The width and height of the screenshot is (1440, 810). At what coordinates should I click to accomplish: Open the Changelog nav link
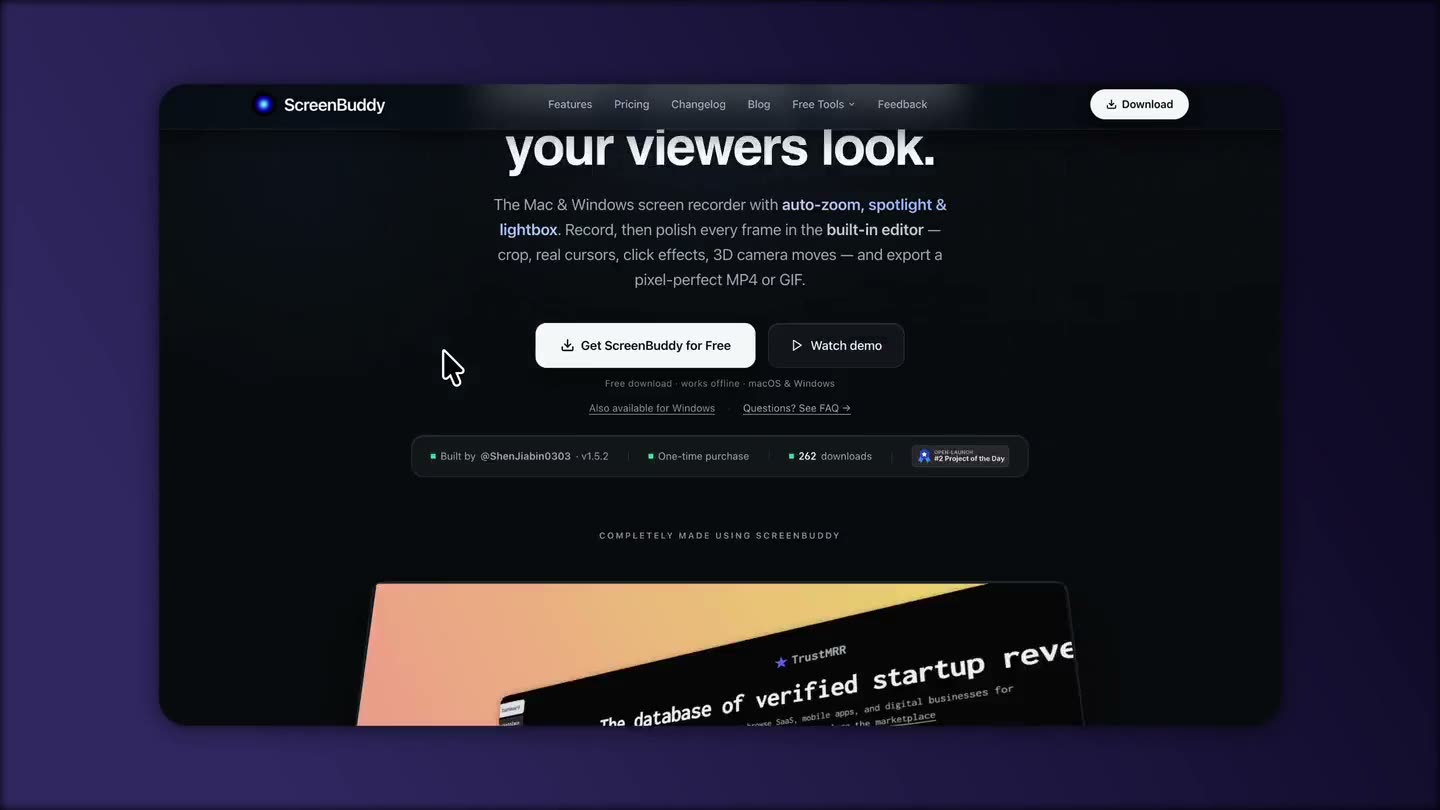[x=698, y=104]
